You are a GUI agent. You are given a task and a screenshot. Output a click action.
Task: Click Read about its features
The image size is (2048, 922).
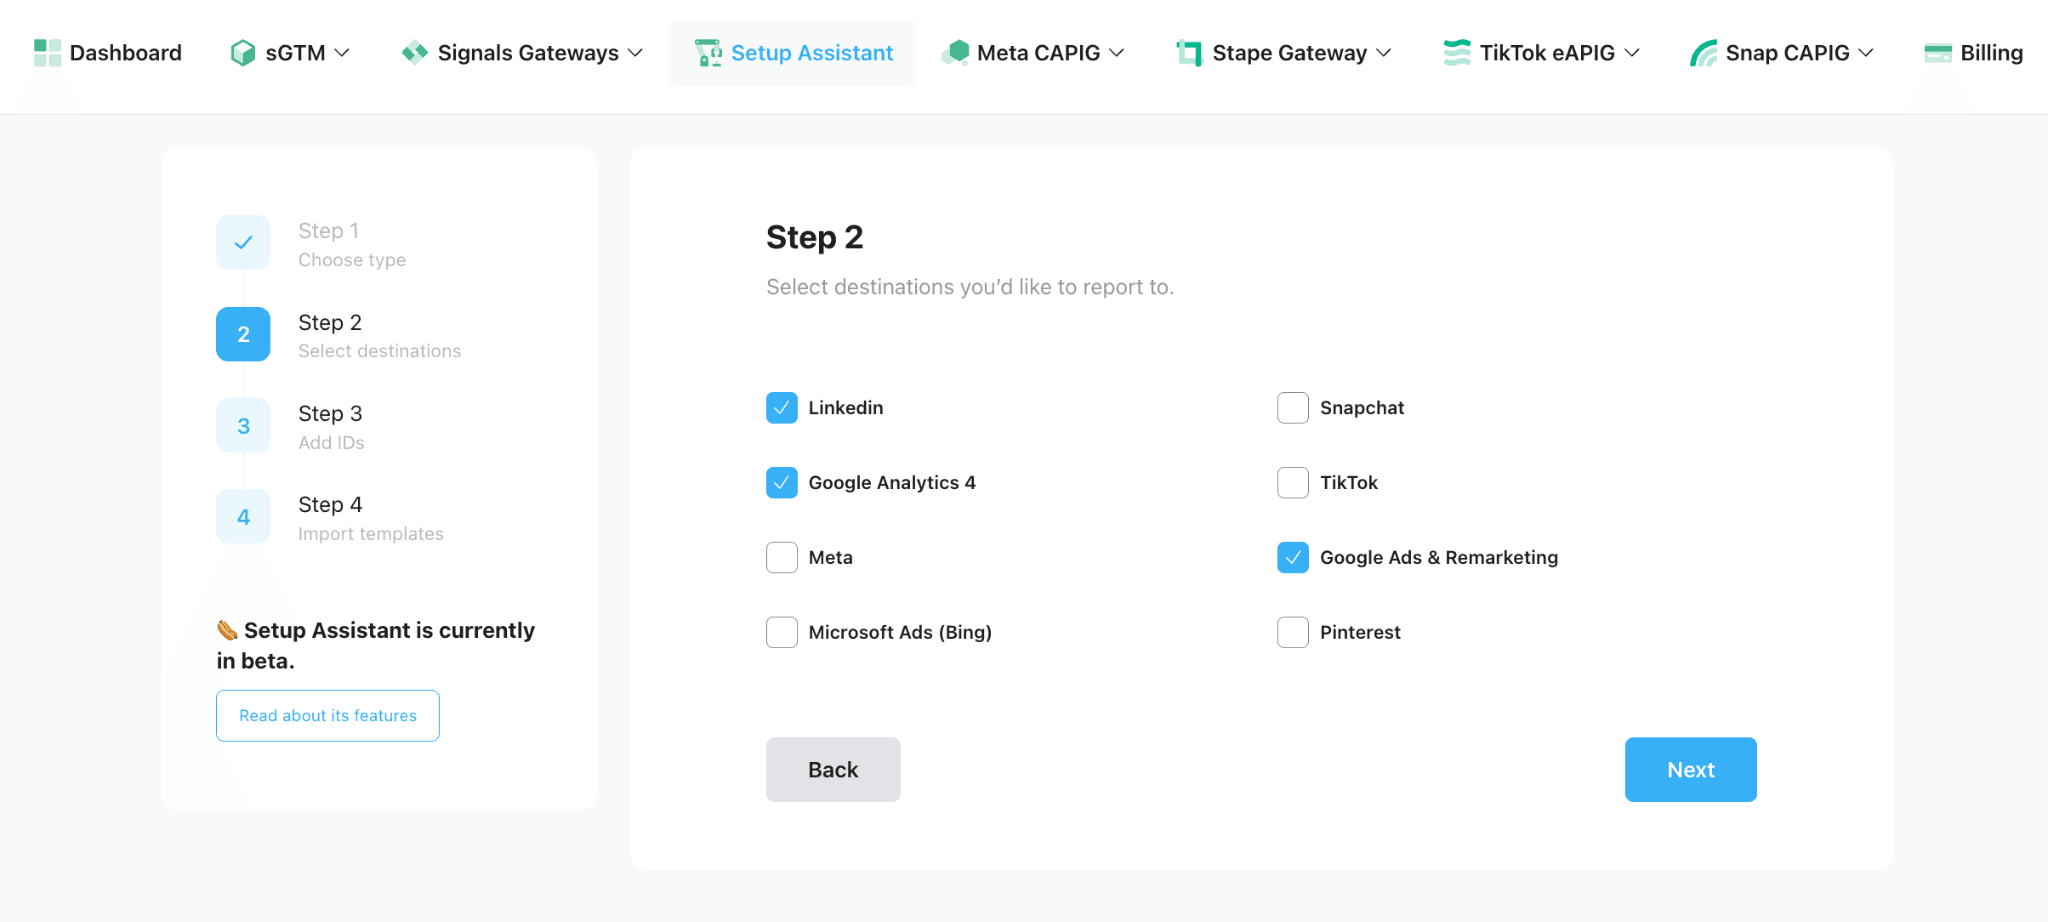(x=328, y=716)
